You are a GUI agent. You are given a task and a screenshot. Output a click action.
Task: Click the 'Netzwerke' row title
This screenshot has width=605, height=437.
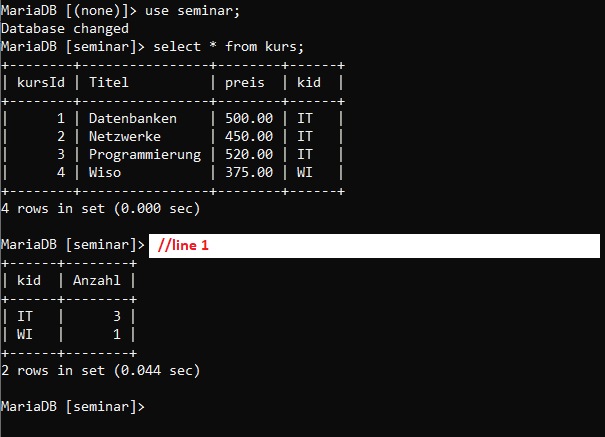pyautogui.click(x=125, y=137)
